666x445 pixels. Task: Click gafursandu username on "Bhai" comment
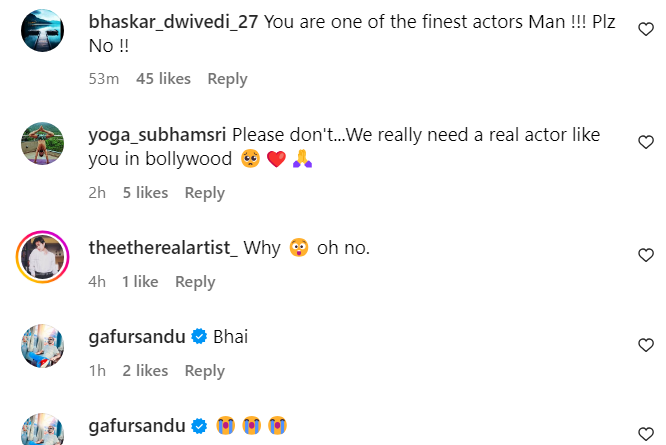(137, 337)
